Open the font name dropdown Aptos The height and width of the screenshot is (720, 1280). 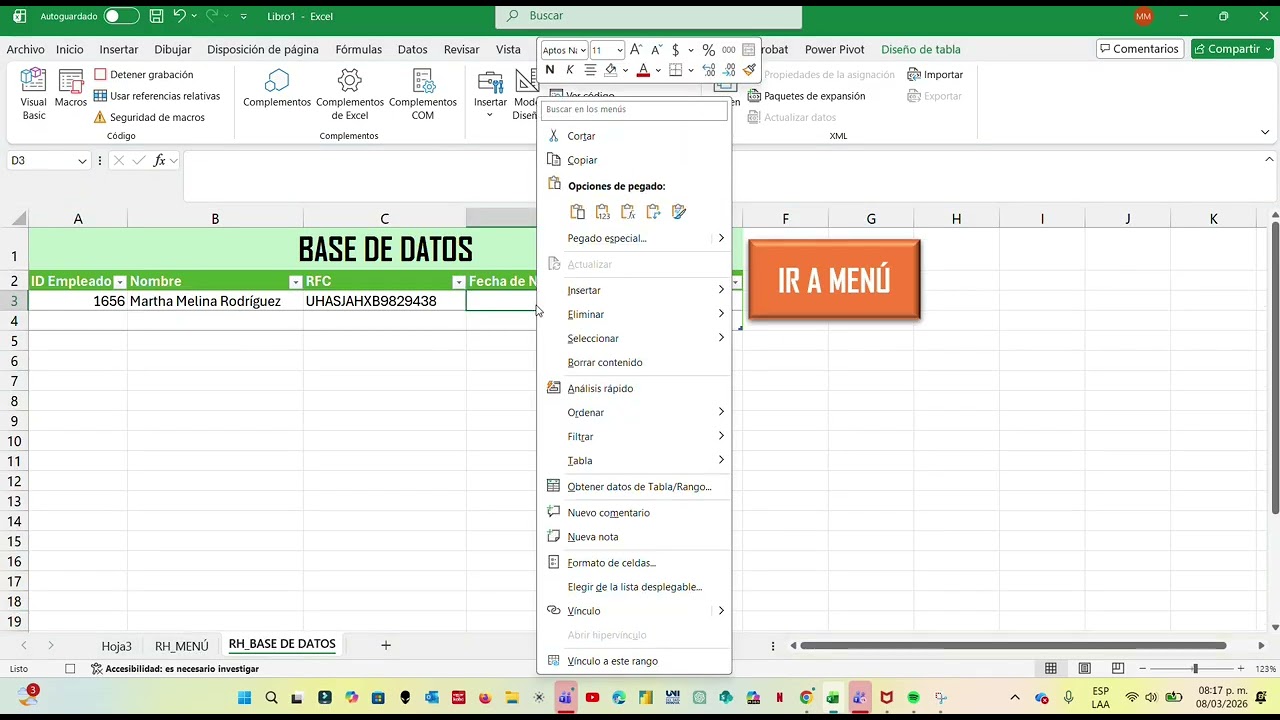[x=582, y=50]
